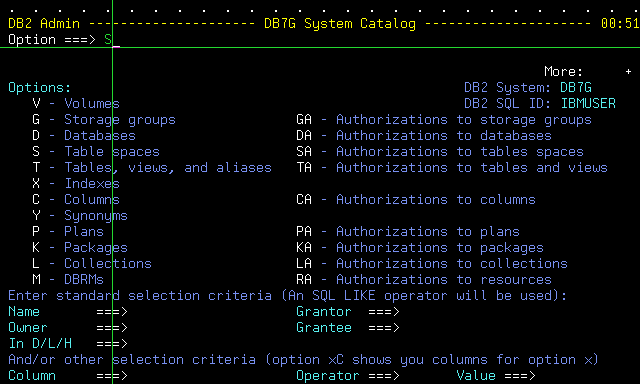Click the 'DB2 Admin' header text
Image resolution: width=640 pixels, height=384 pixels.
(x=44, y=24)
